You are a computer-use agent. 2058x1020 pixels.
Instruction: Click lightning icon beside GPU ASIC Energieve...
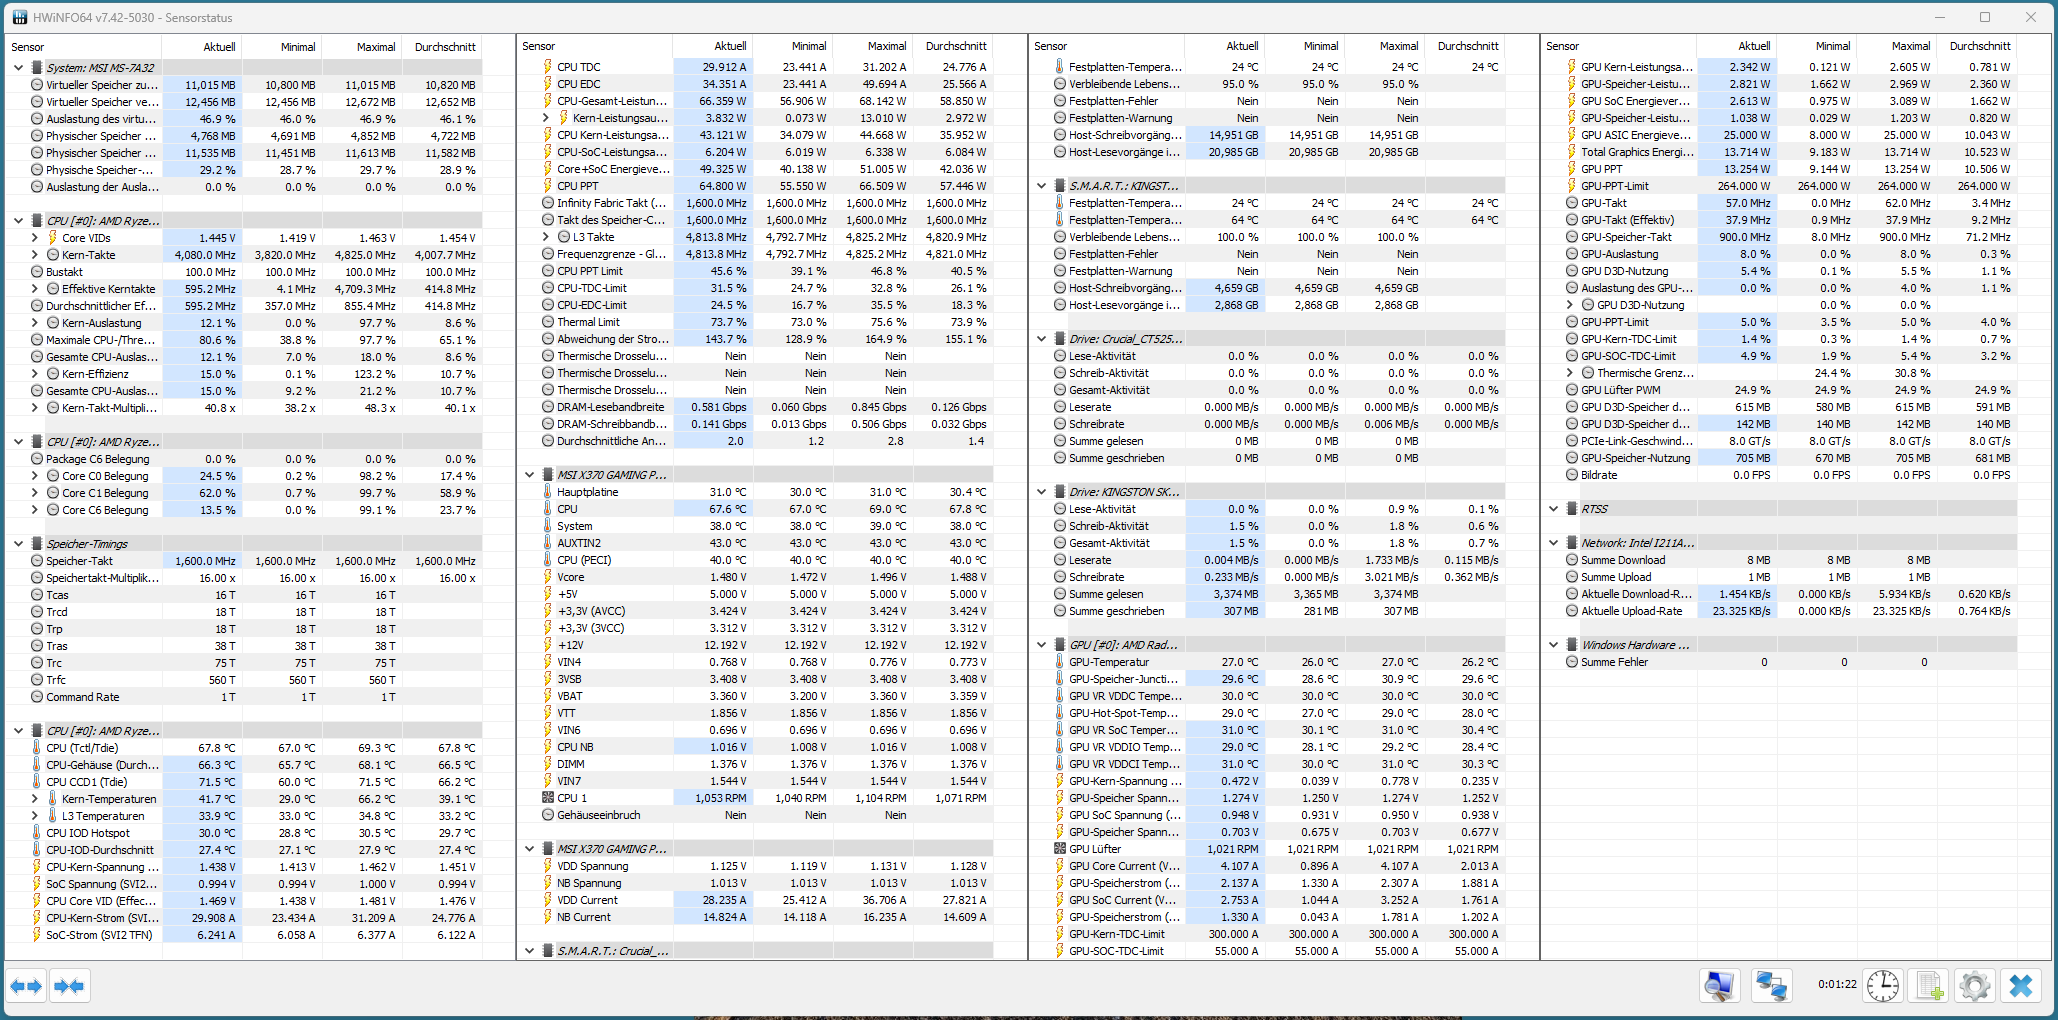click(x=1571, y=135)
